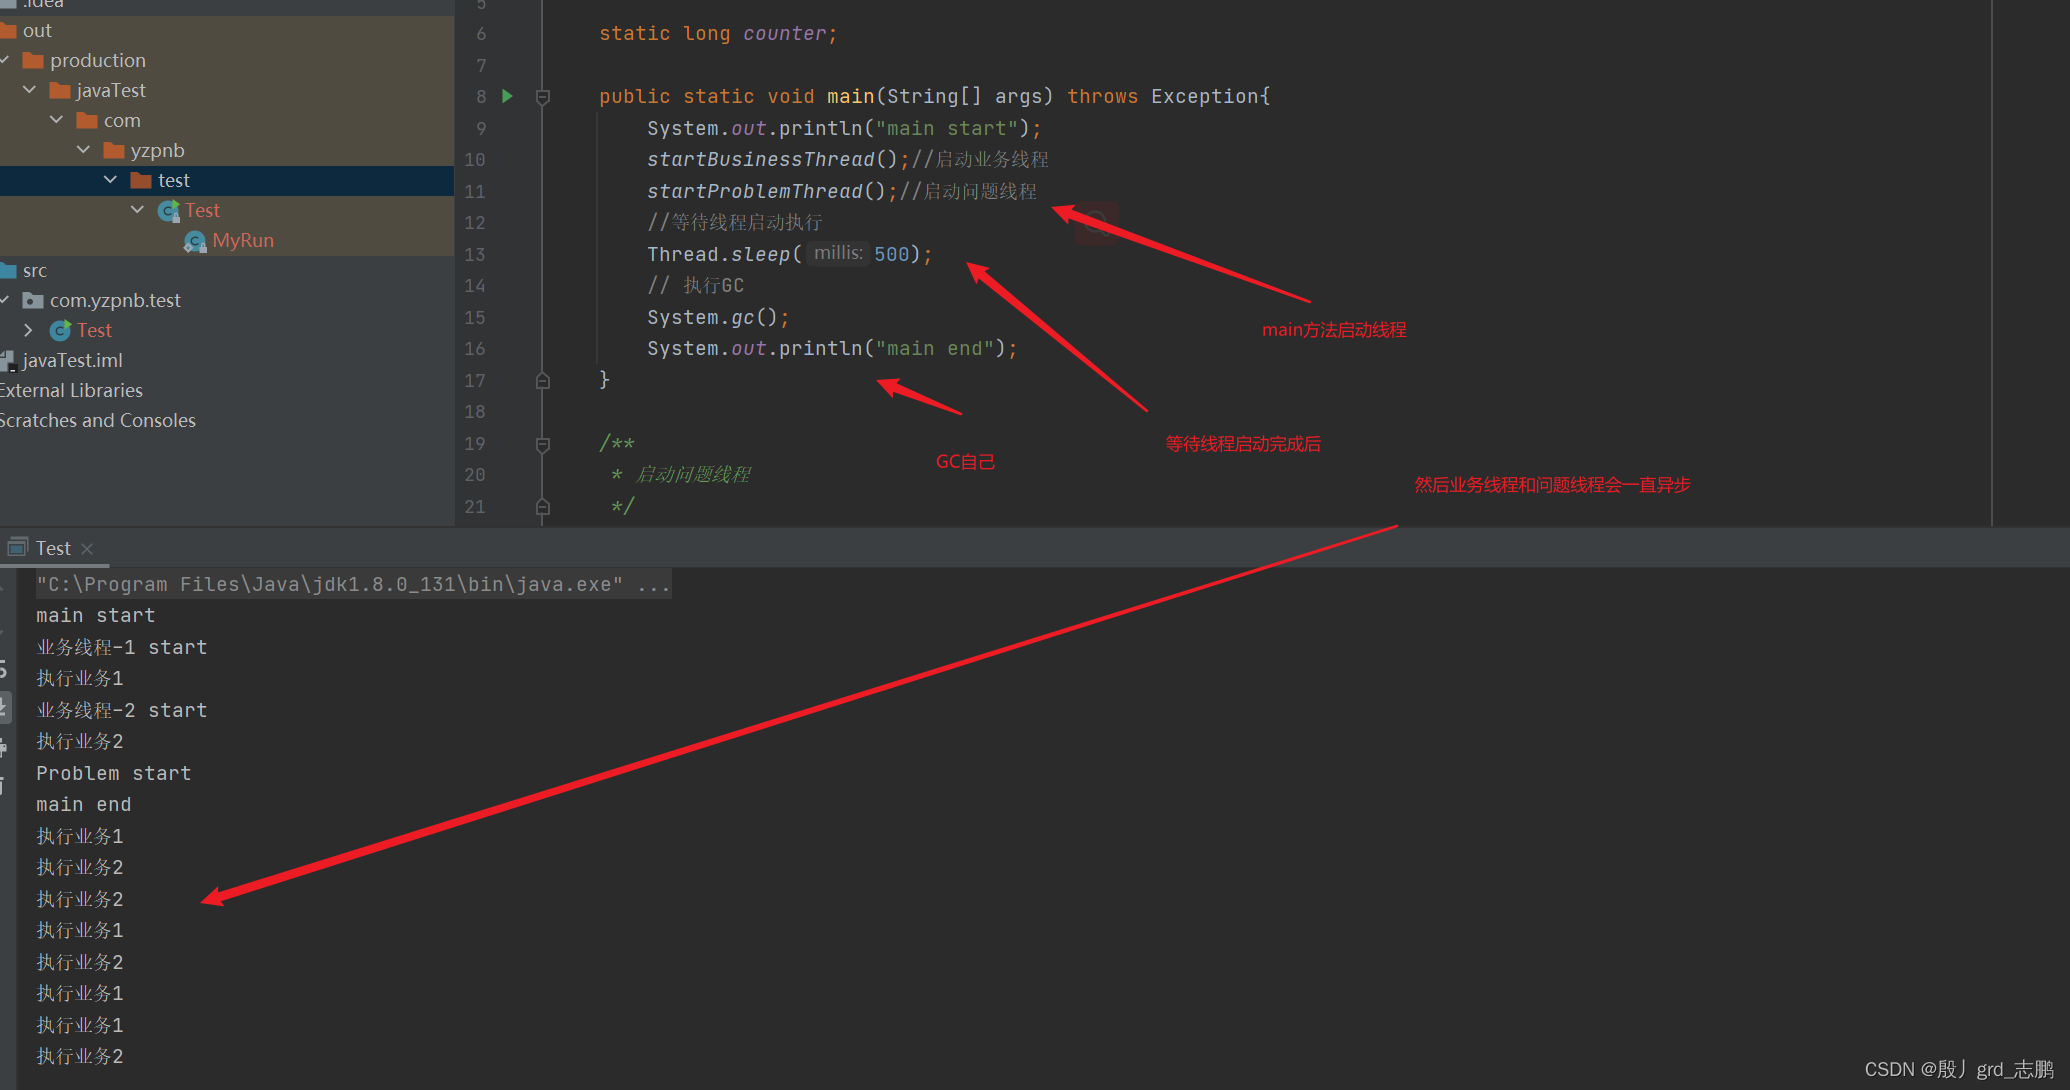Collapse the main method fold marker
2070x1090 pixels.
coord(543,97)
